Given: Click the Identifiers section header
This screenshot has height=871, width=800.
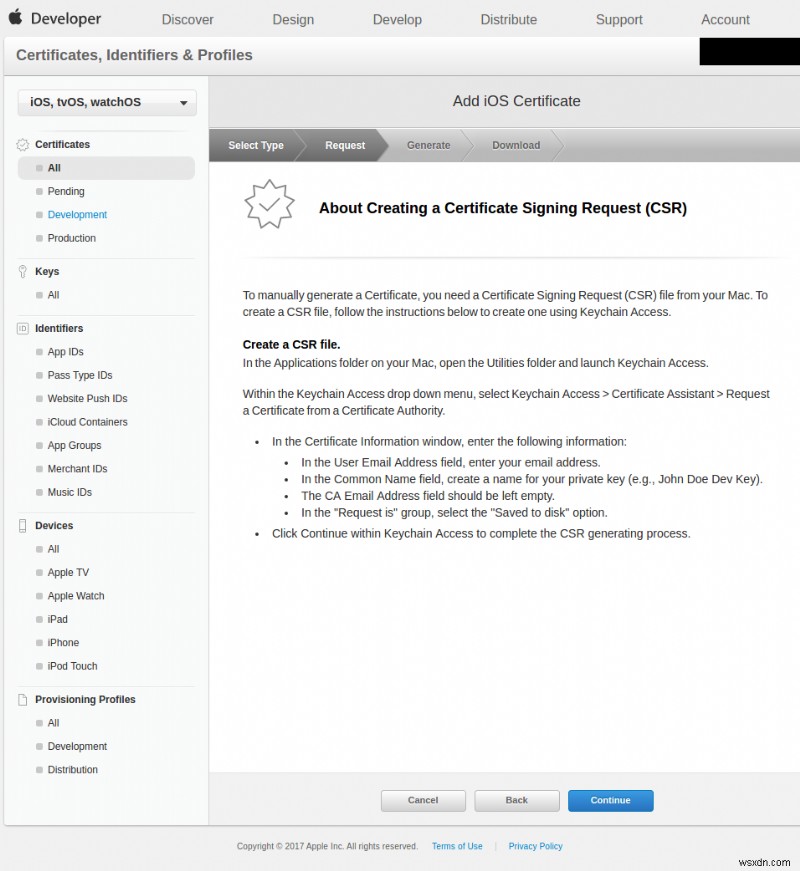Looking at the screenshot, I should tap(59, 328).
